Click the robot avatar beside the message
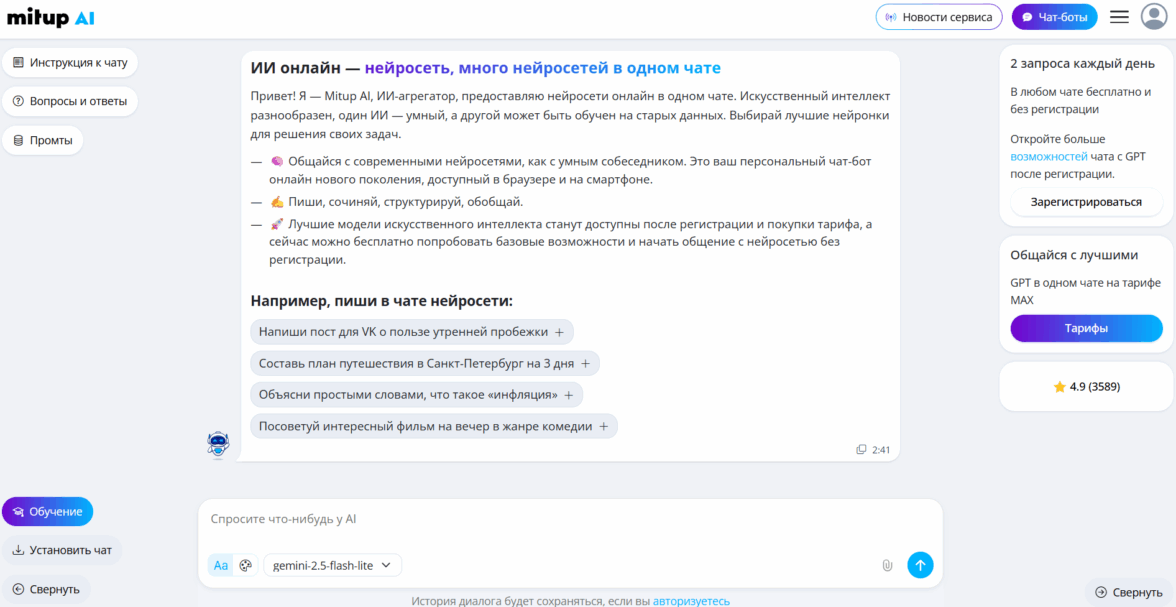The width and height of the screenshot is (1176, 607). pyautogui.click(x=218, y=445)
